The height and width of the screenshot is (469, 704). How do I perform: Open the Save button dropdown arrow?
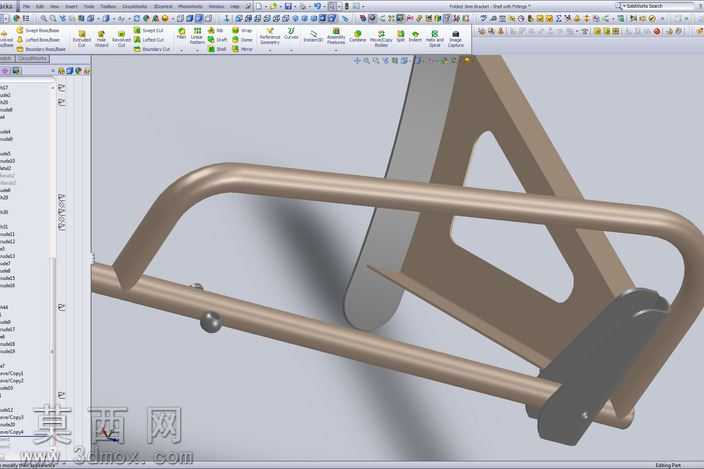(x=295, y=7)
